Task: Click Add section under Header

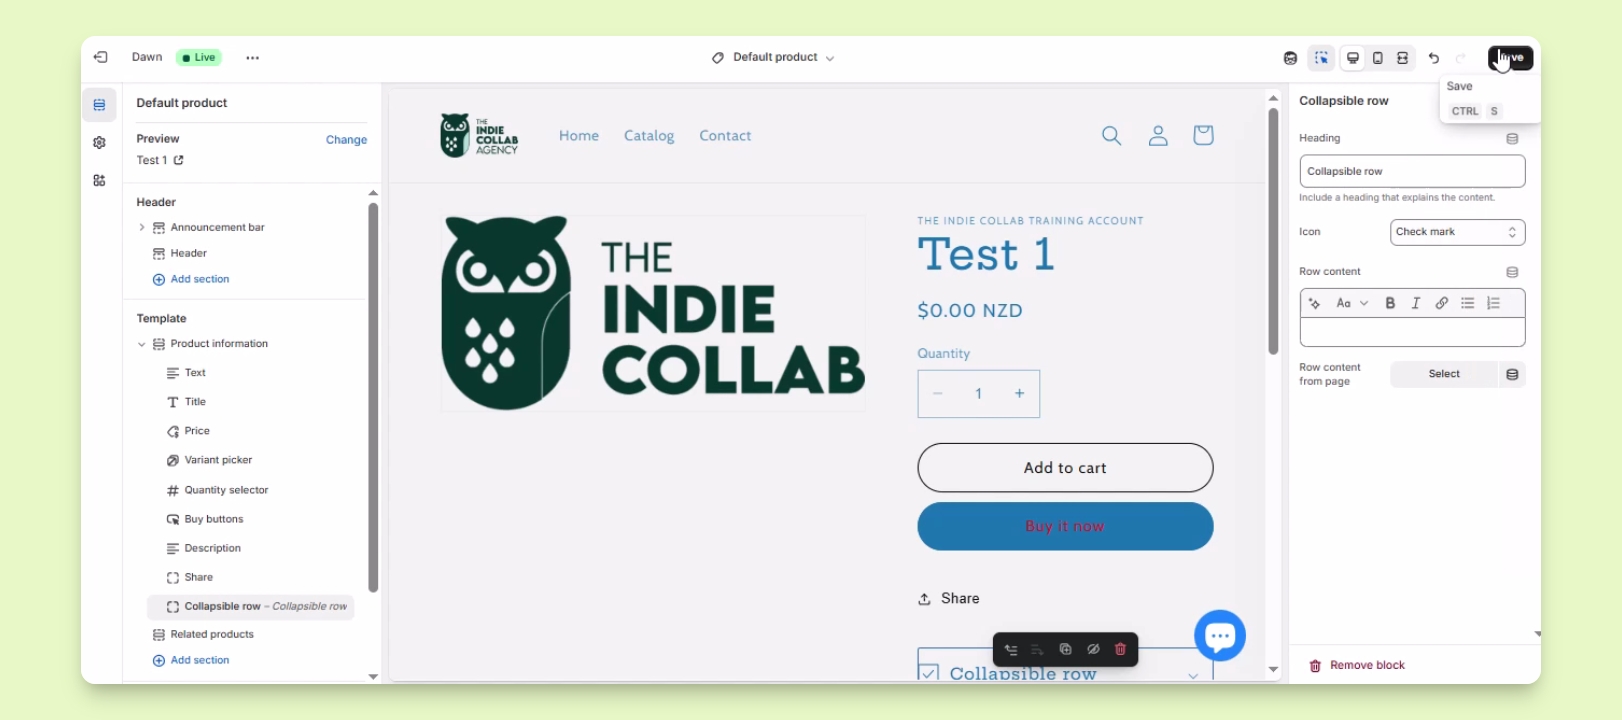Action: click(191, 280)
